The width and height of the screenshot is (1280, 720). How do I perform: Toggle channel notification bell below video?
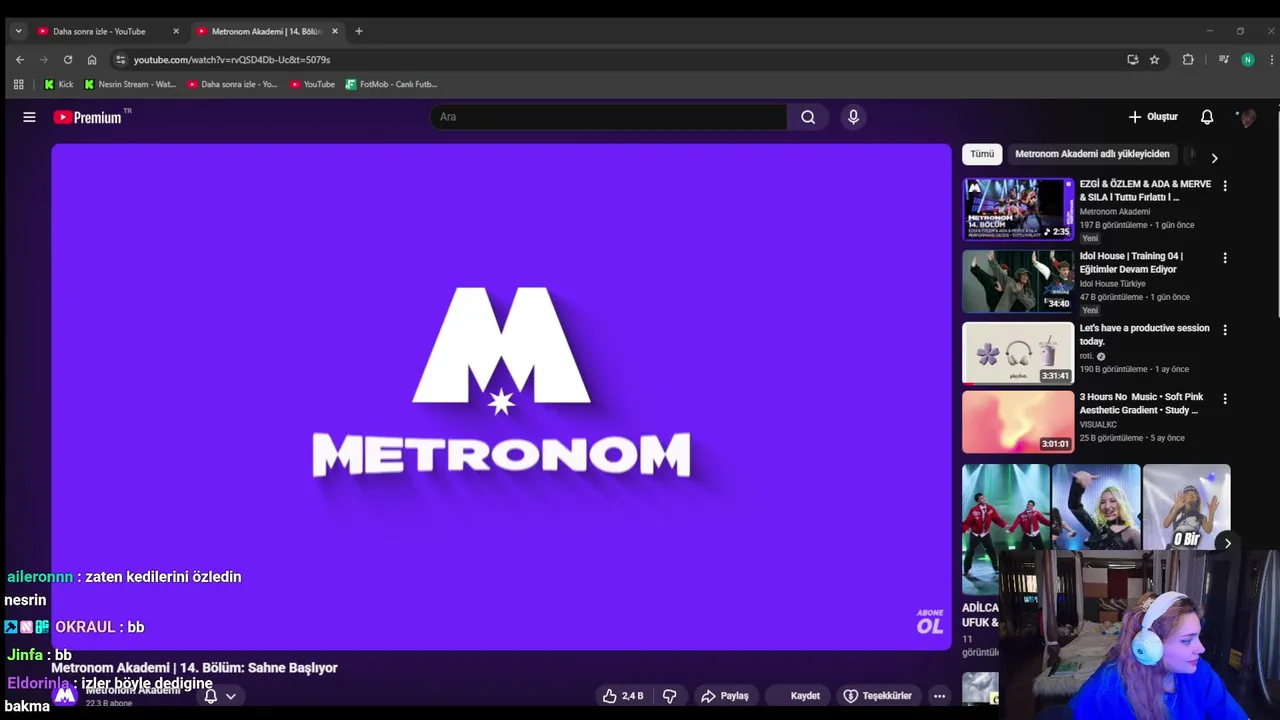click(x=210, y=696)
